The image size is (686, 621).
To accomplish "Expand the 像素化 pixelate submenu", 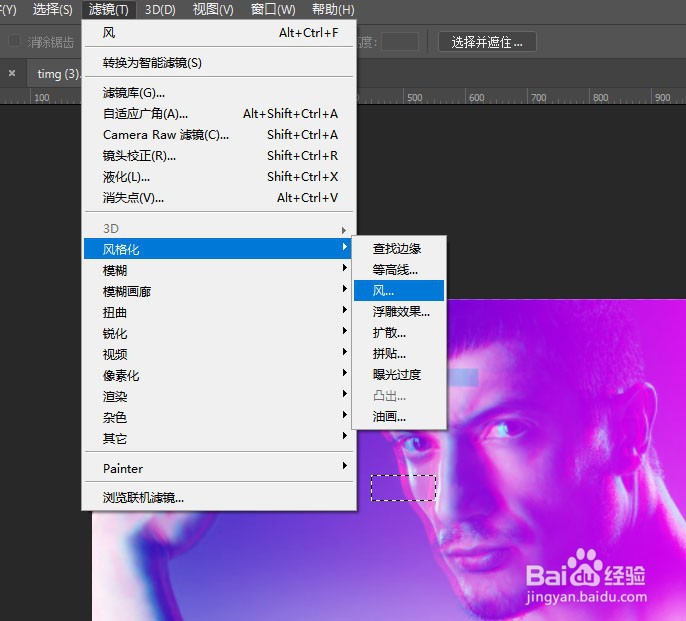I will pyautogui.click(x=219, y=375).
